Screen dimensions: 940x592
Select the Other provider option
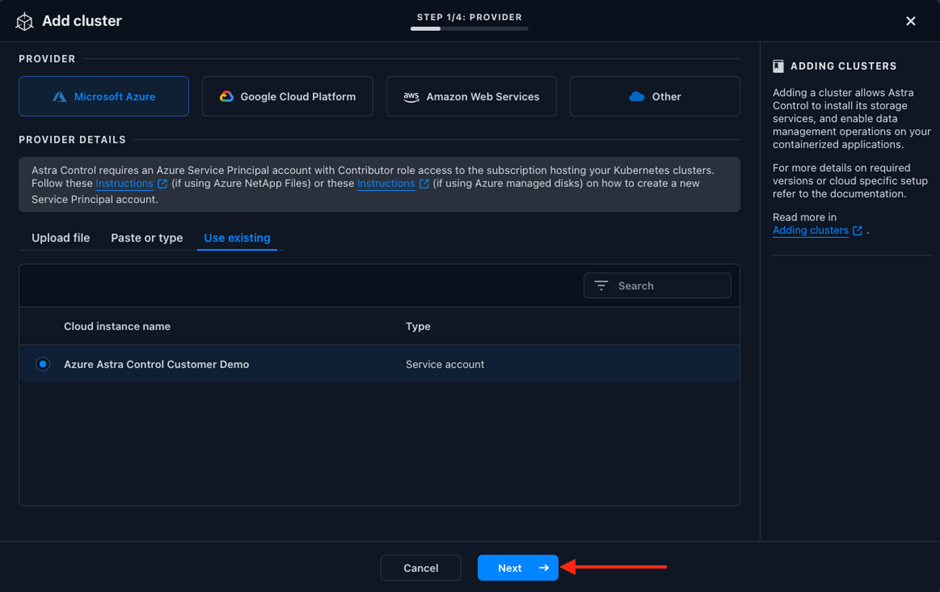(x=655, y=96)
